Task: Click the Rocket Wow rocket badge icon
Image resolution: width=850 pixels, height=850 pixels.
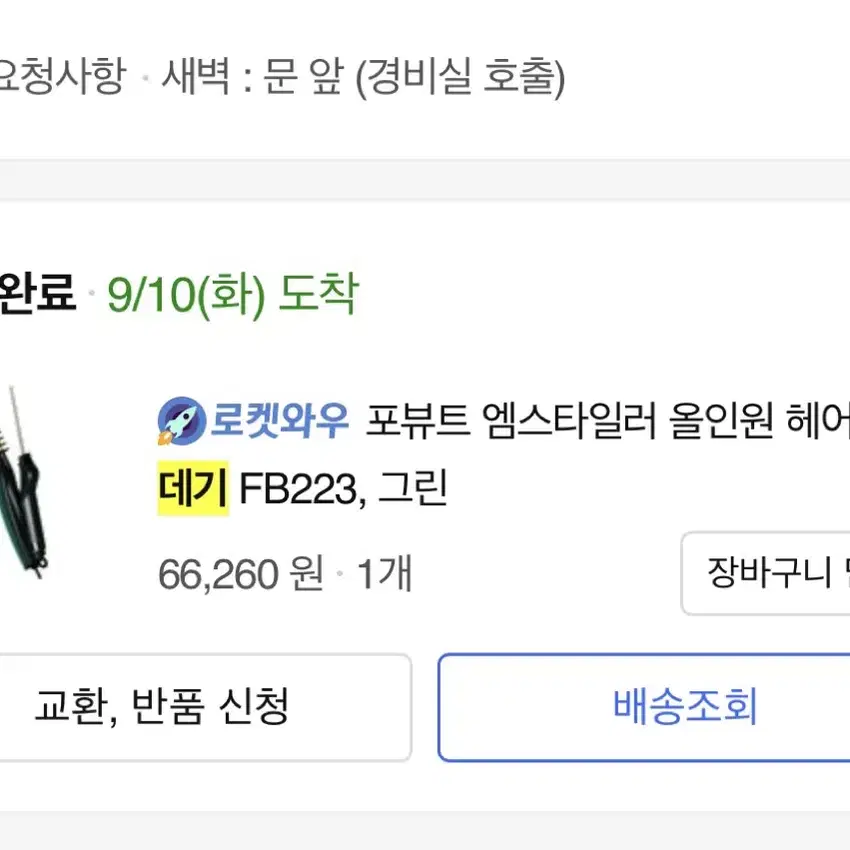Action: pos(182,421)
